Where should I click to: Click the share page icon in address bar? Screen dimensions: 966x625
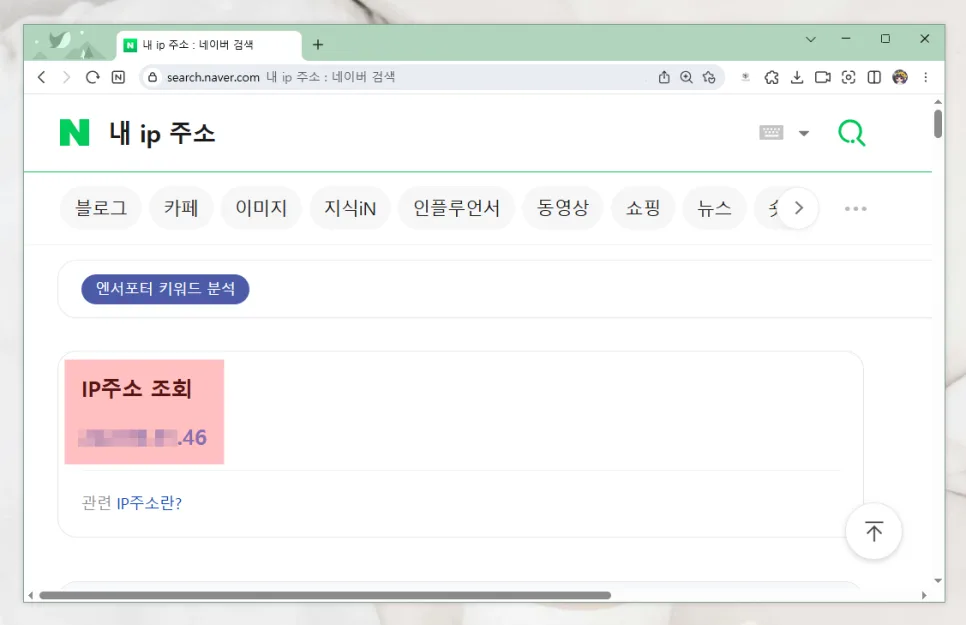tap(664, 77)
